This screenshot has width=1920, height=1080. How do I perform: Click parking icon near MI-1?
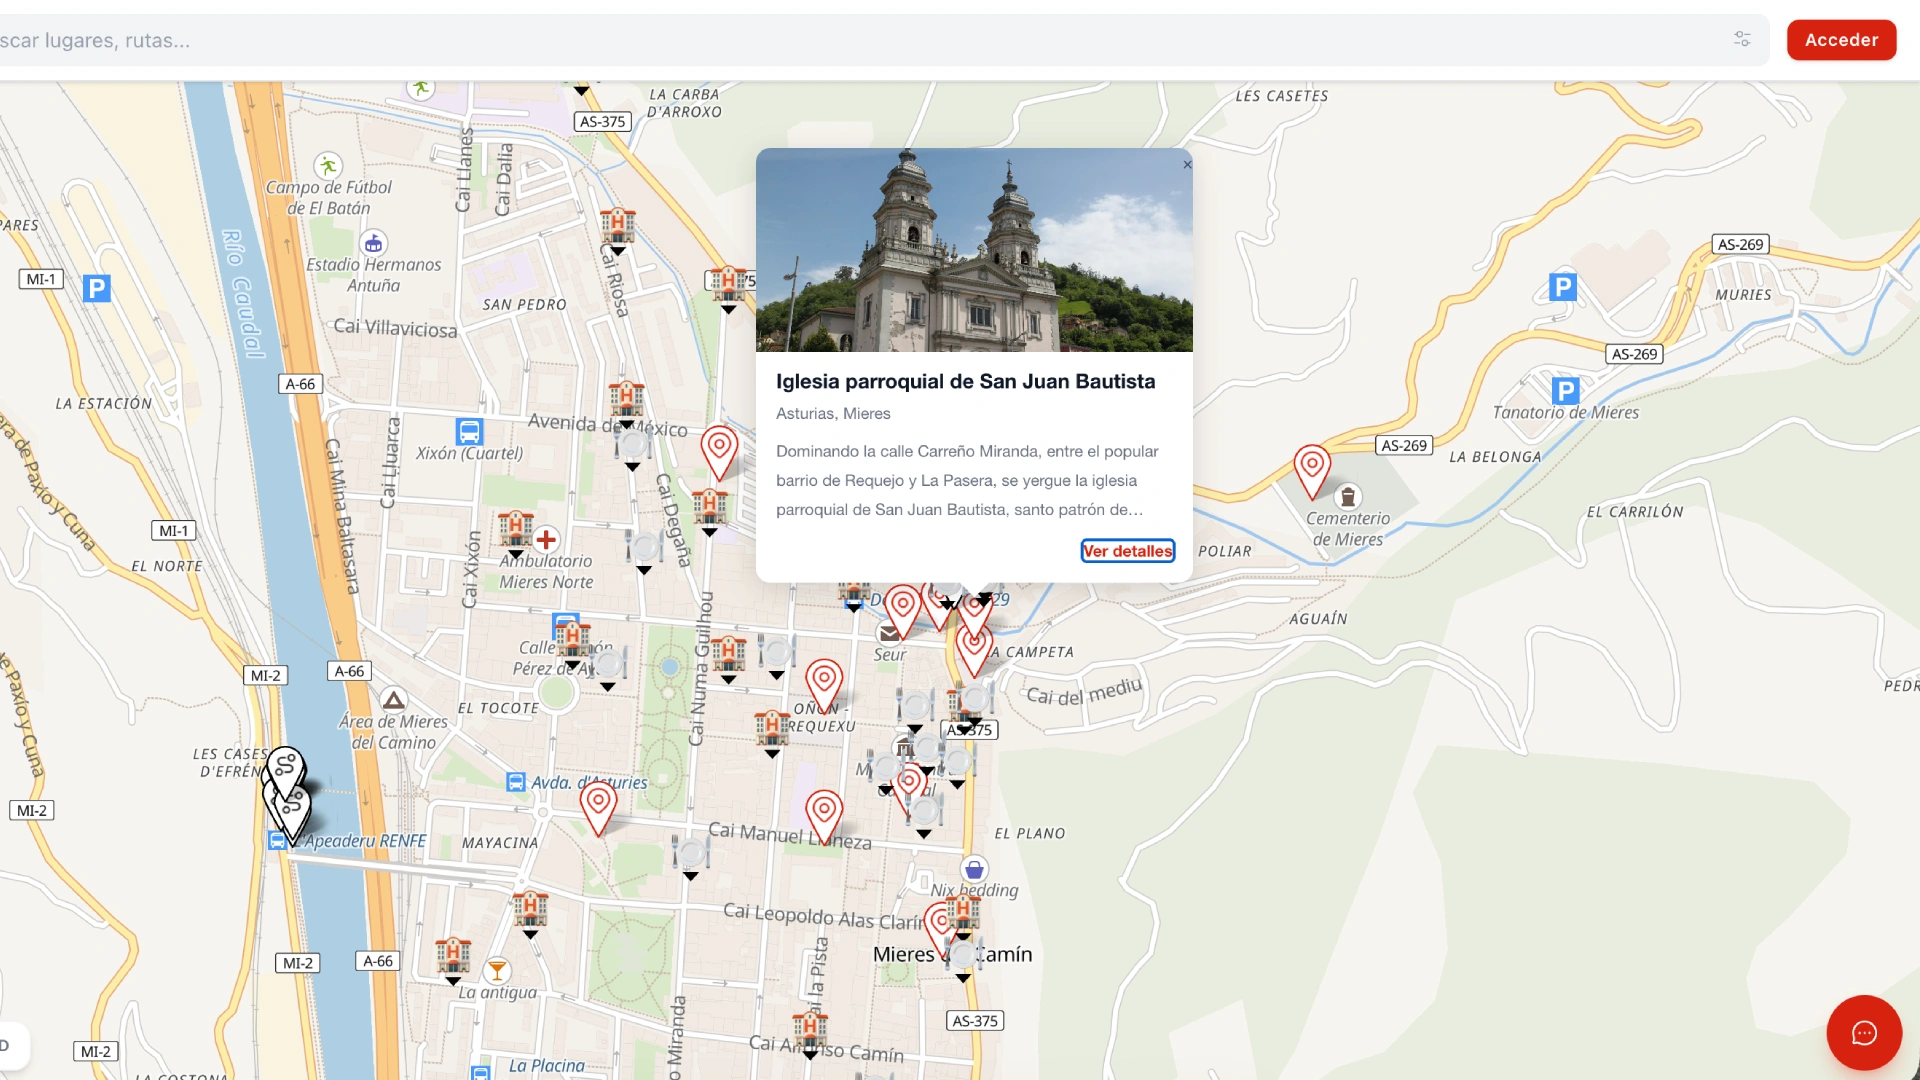(96, 289)
